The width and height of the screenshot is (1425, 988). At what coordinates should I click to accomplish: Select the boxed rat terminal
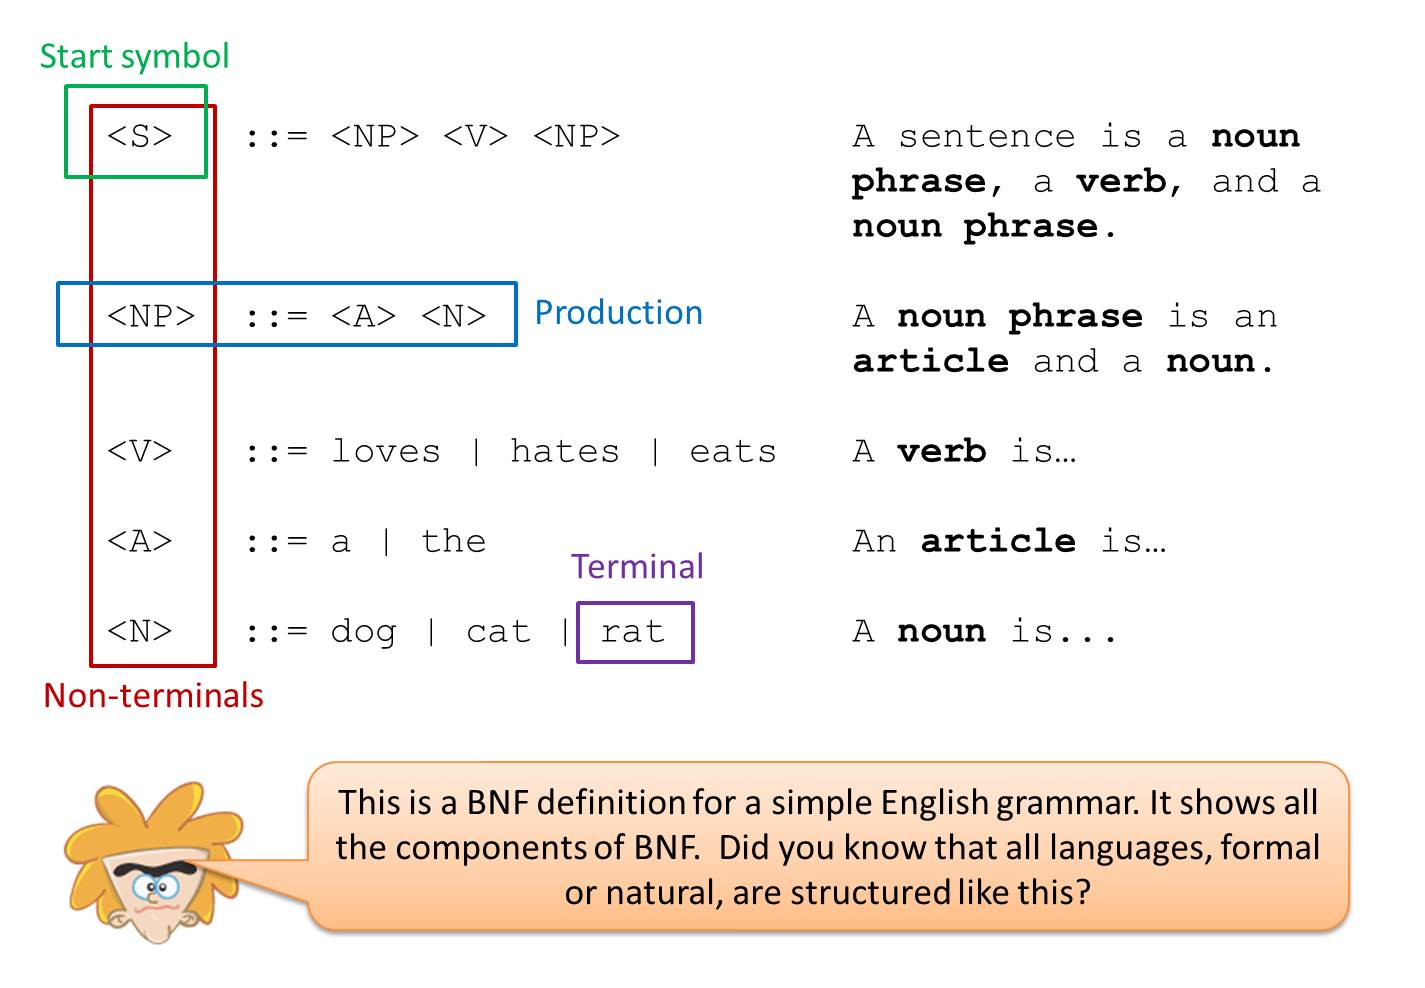635,632
